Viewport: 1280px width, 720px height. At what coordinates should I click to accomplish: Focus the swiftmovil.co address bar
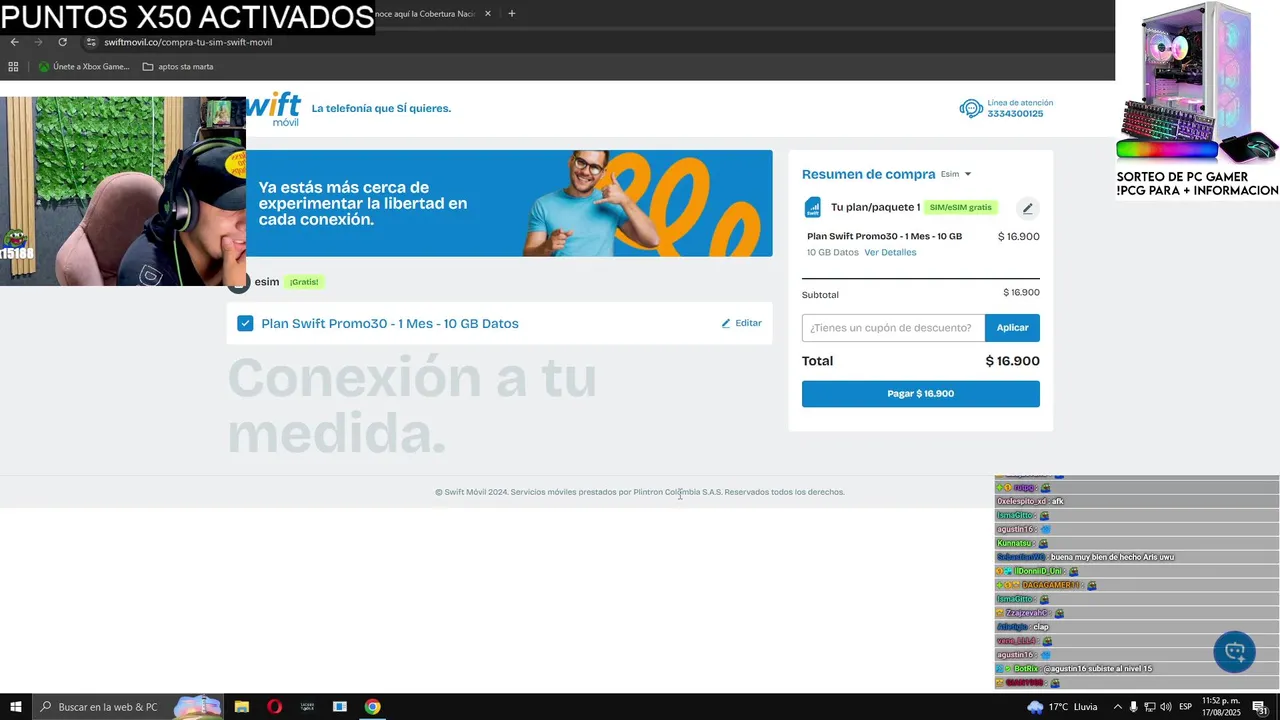[x=188, y=42]
